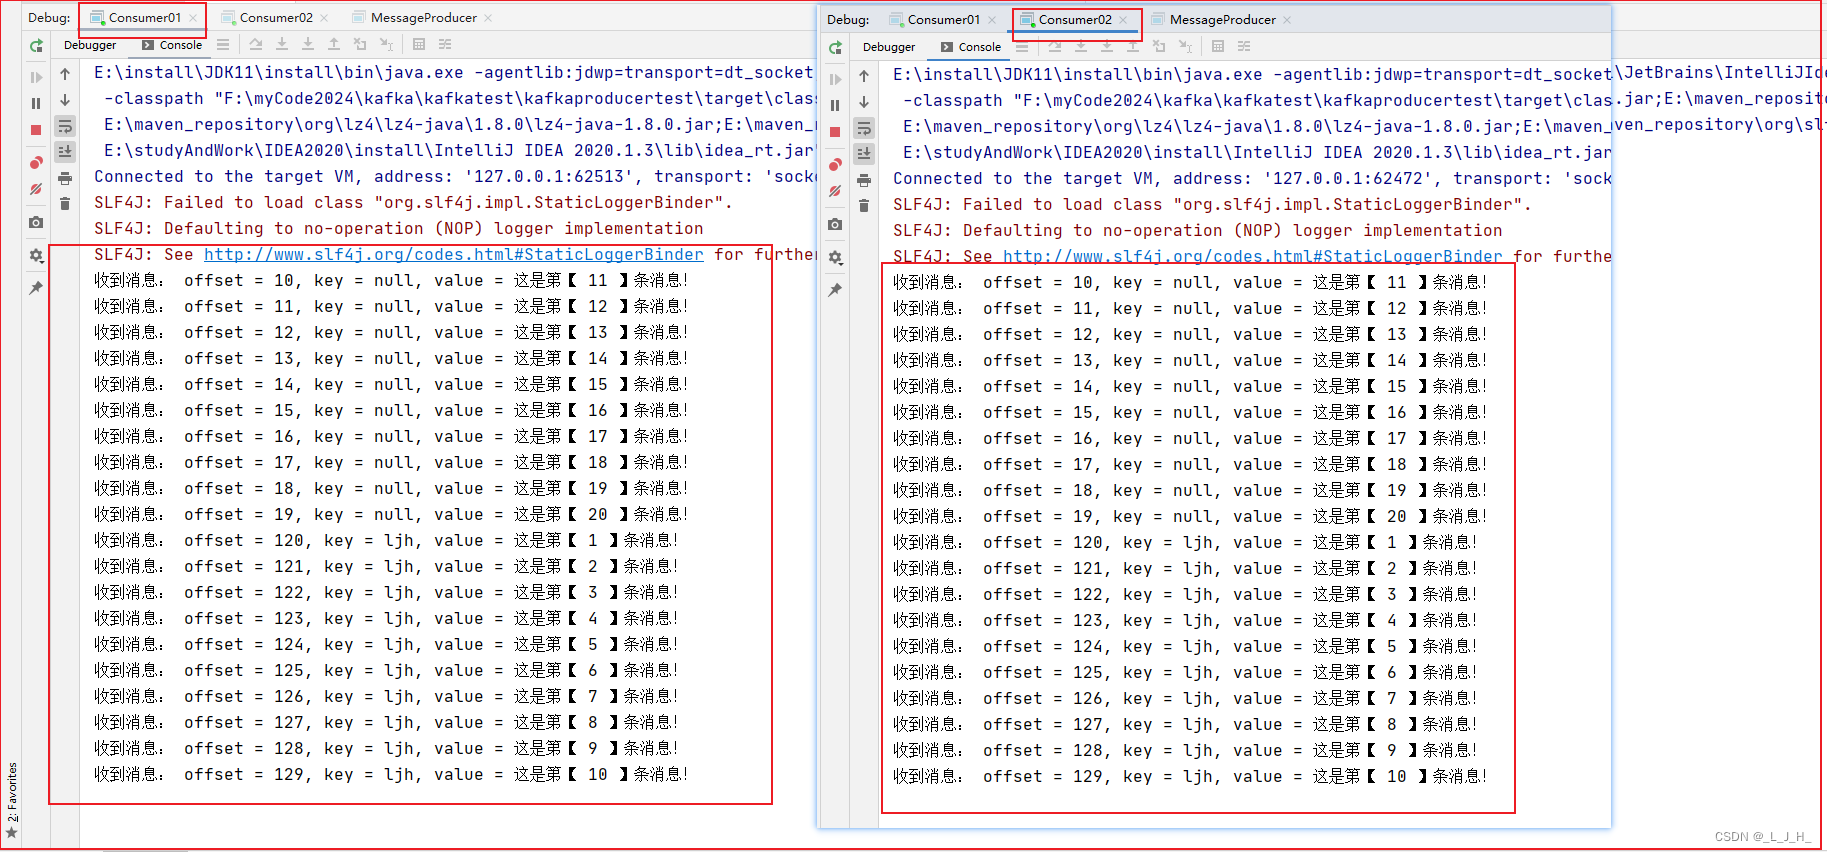Switch to Debugger tab in left panel

(90, 45)
